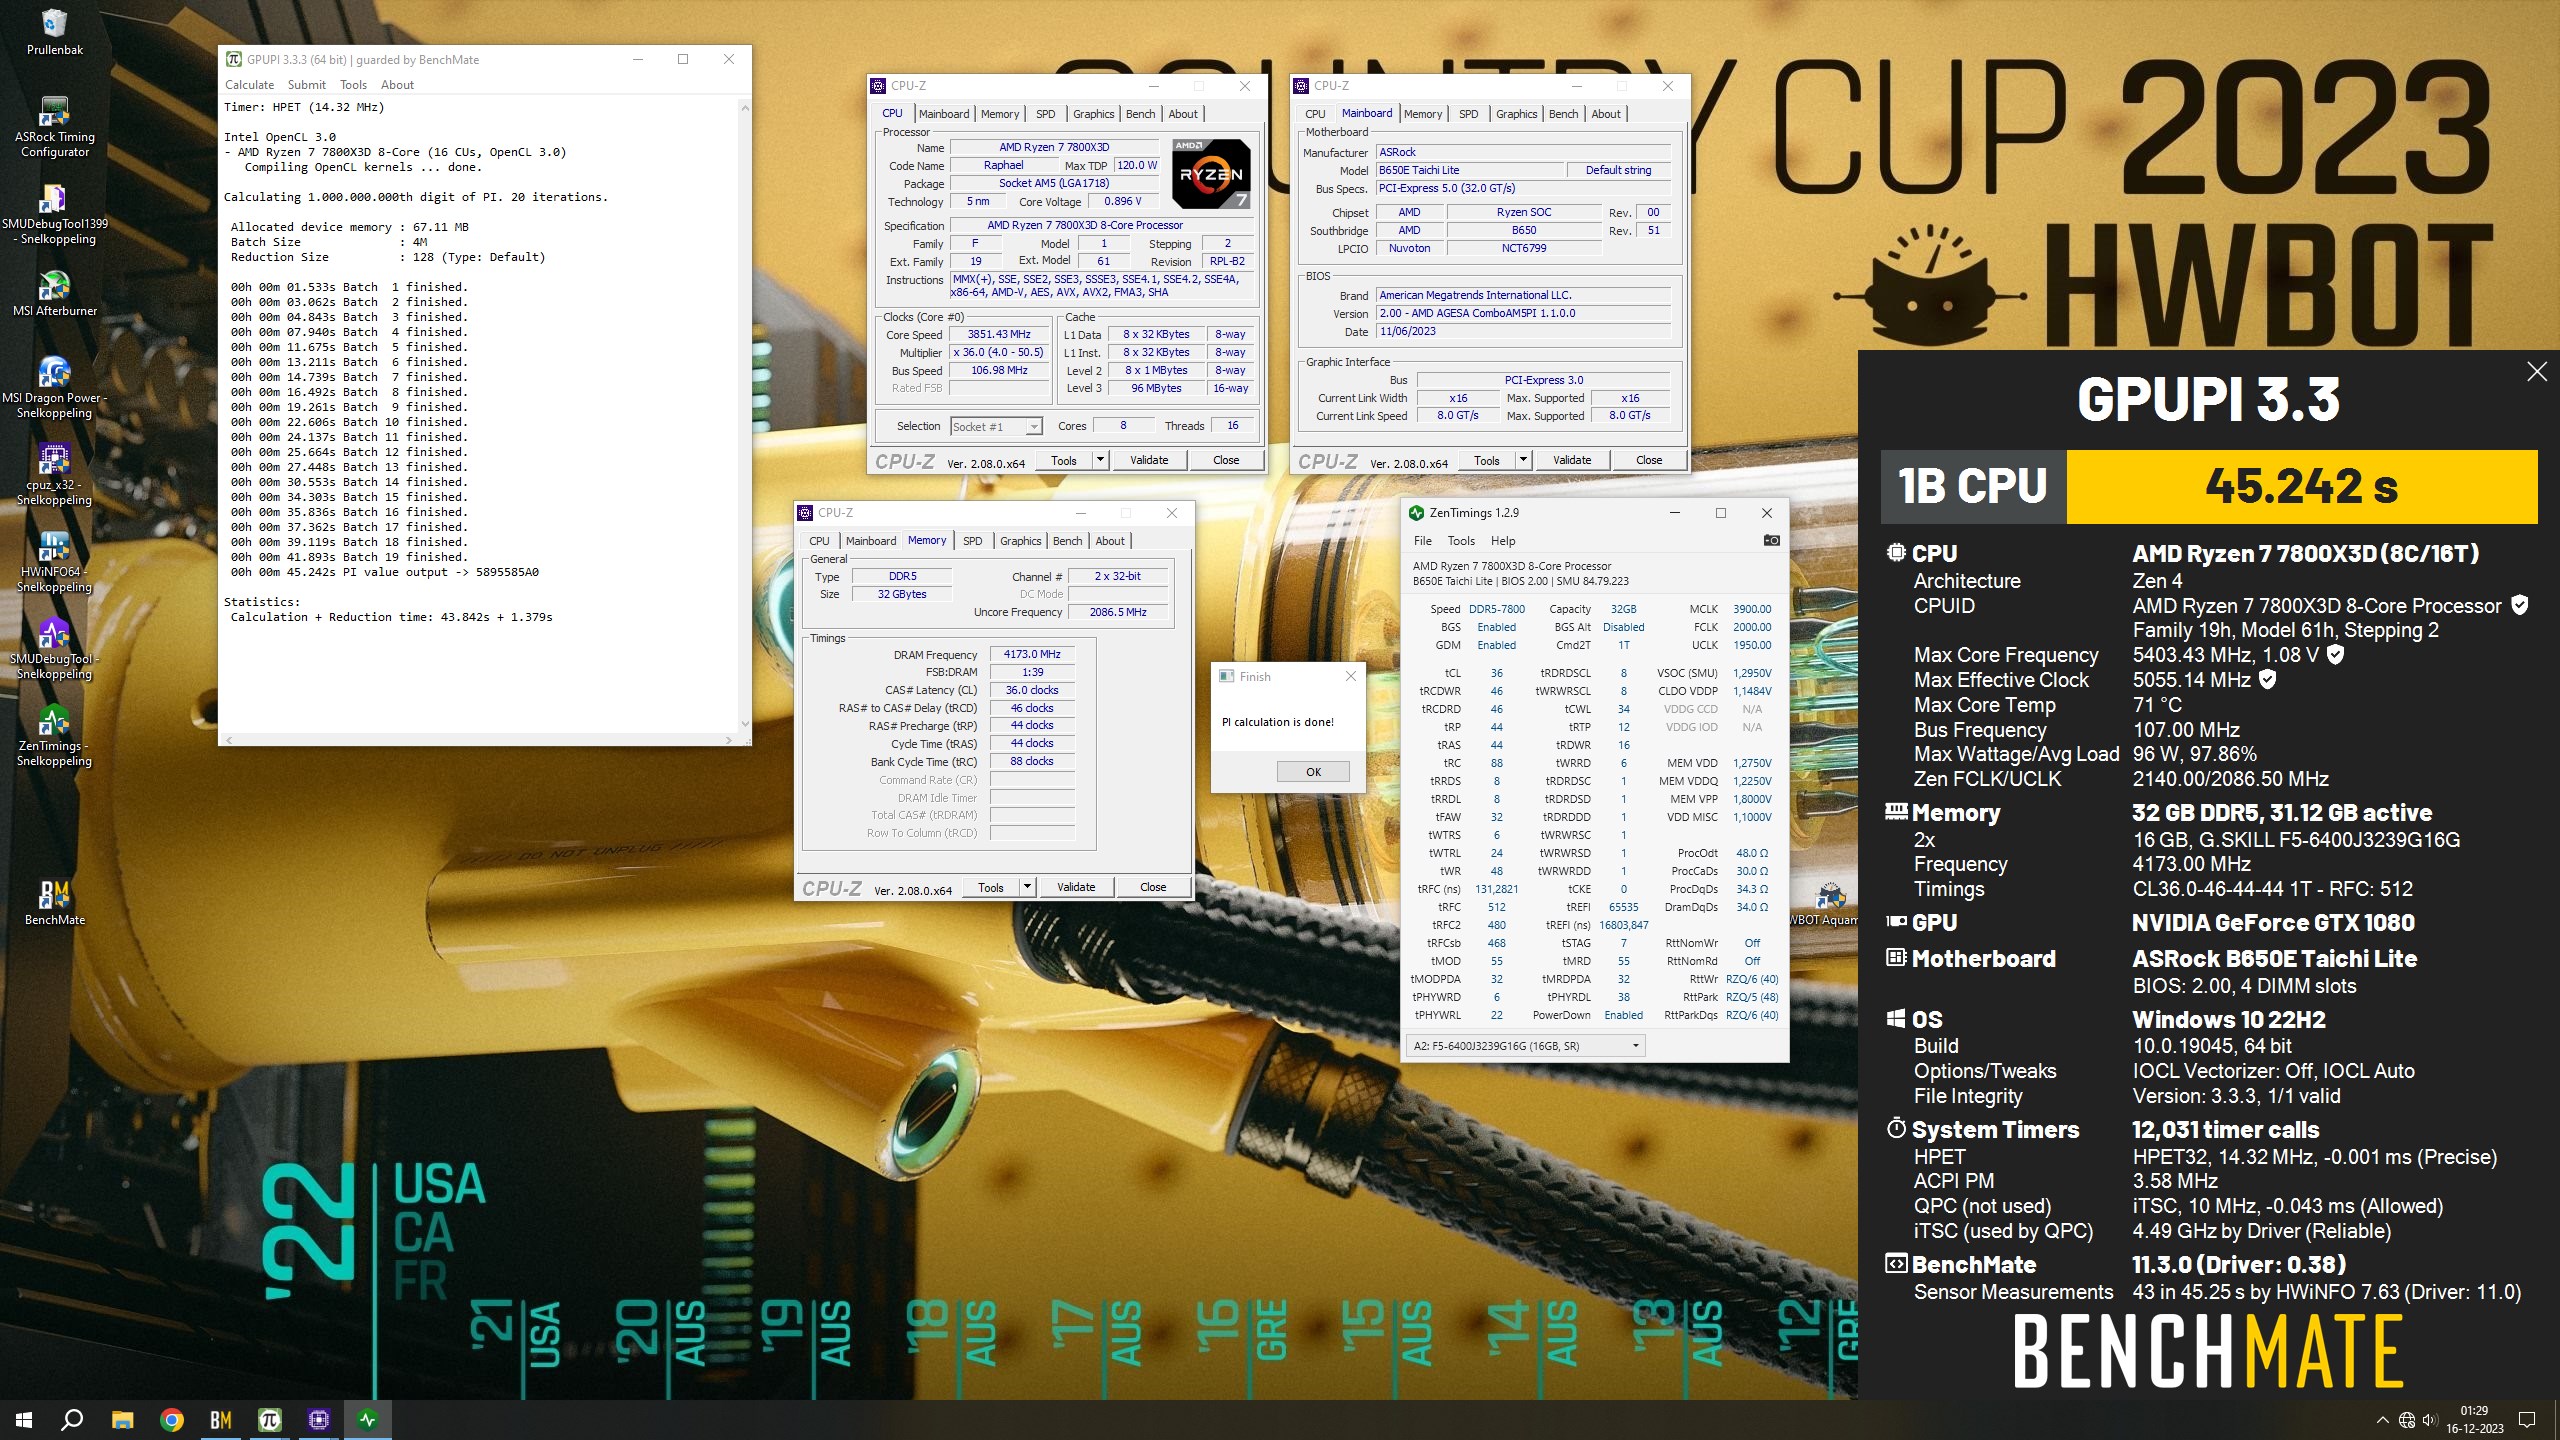The height and width of the screenshot is (1440, 2560).
Task: Open Windows notification center icon
Action: pyautogui.click(x=2527, y=1420)
